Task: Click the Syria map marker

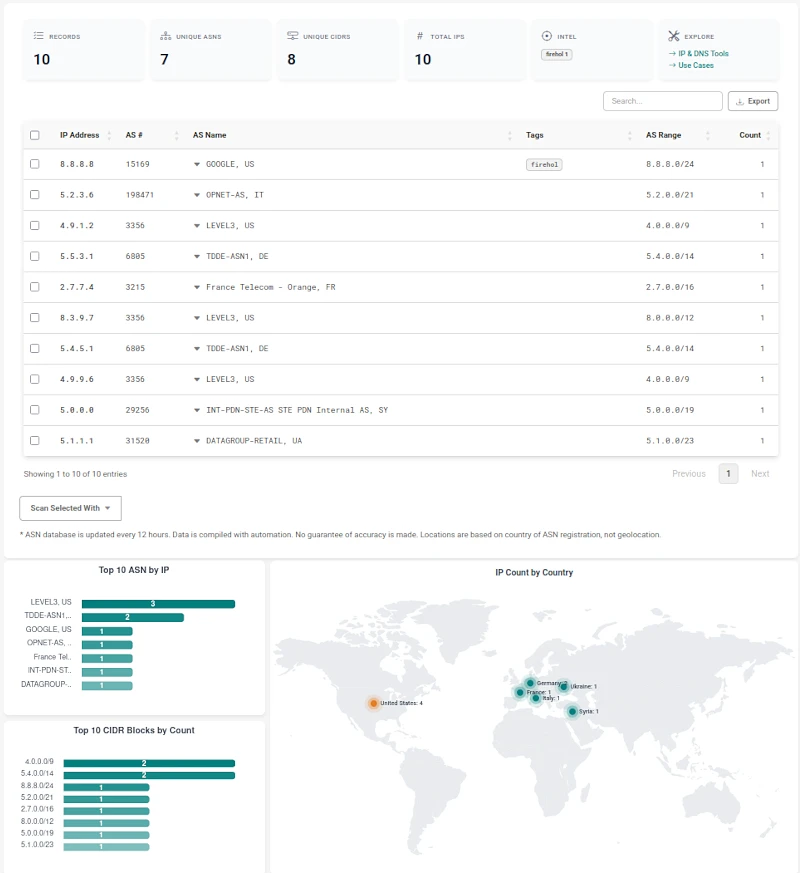Action: pos(572,711)
